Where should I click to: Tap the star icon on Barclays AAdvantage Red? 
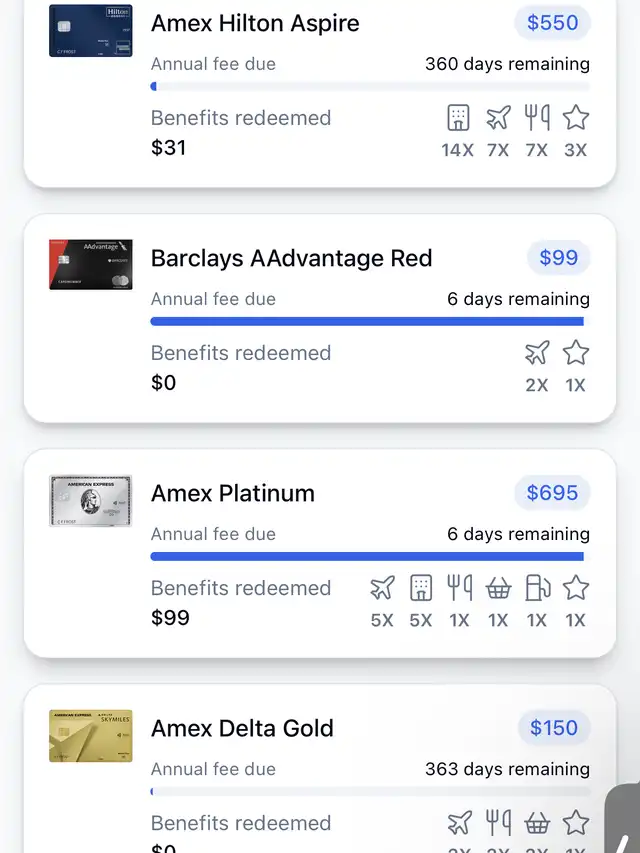point(575,353)
